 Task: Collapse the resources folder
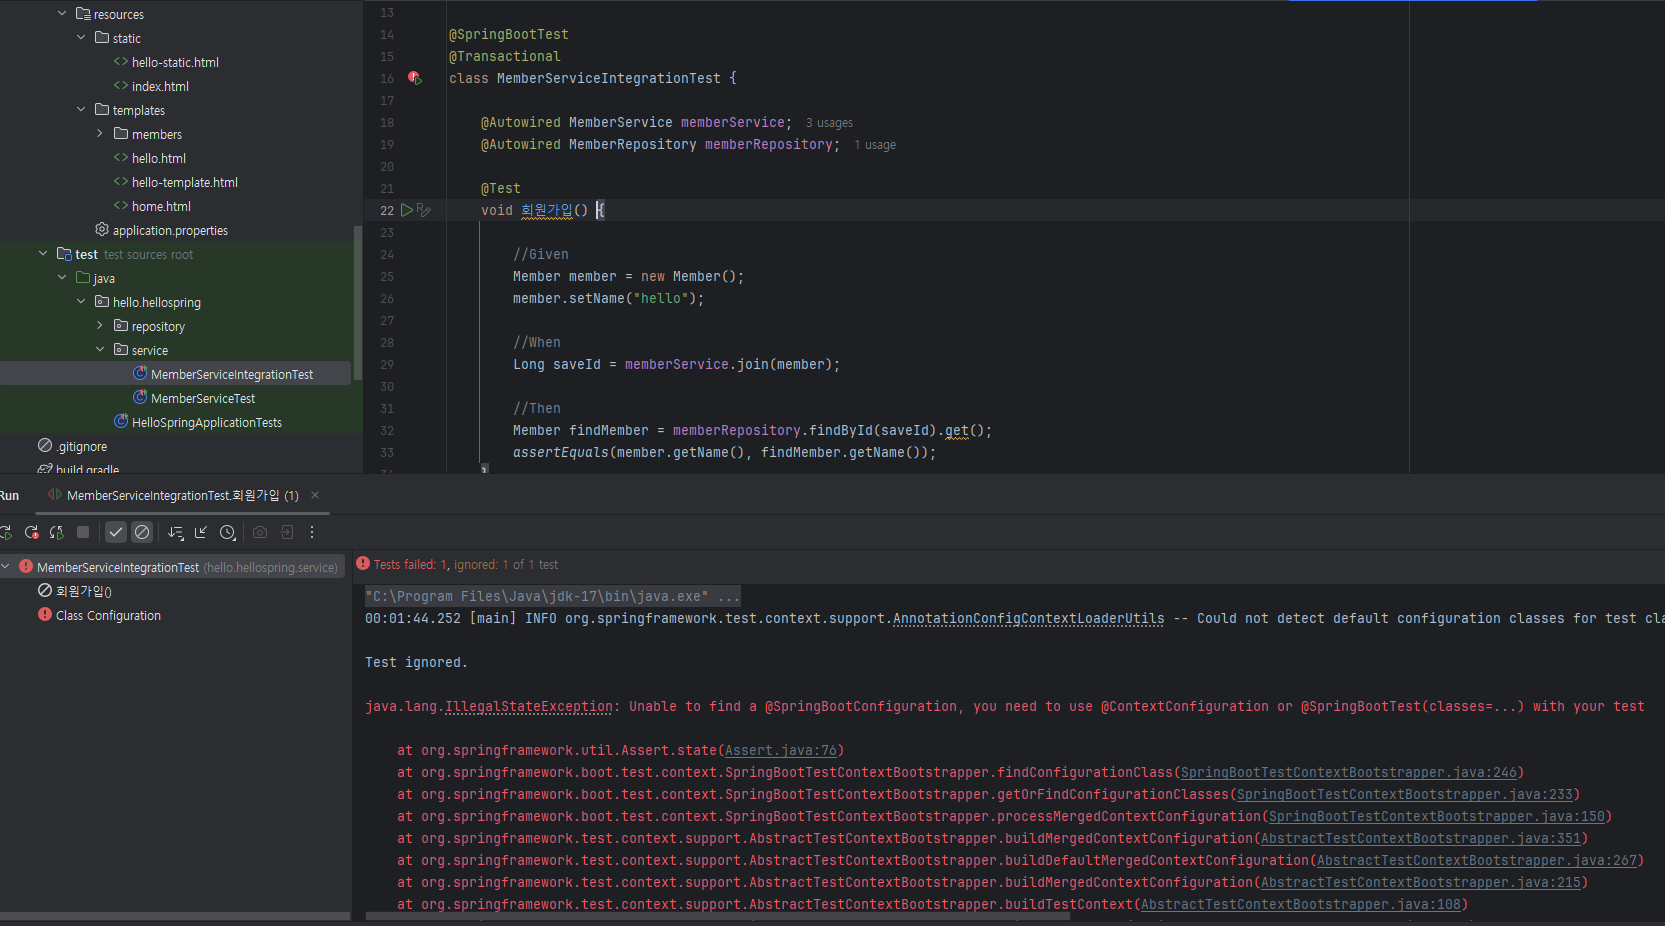tap(62, 14)
